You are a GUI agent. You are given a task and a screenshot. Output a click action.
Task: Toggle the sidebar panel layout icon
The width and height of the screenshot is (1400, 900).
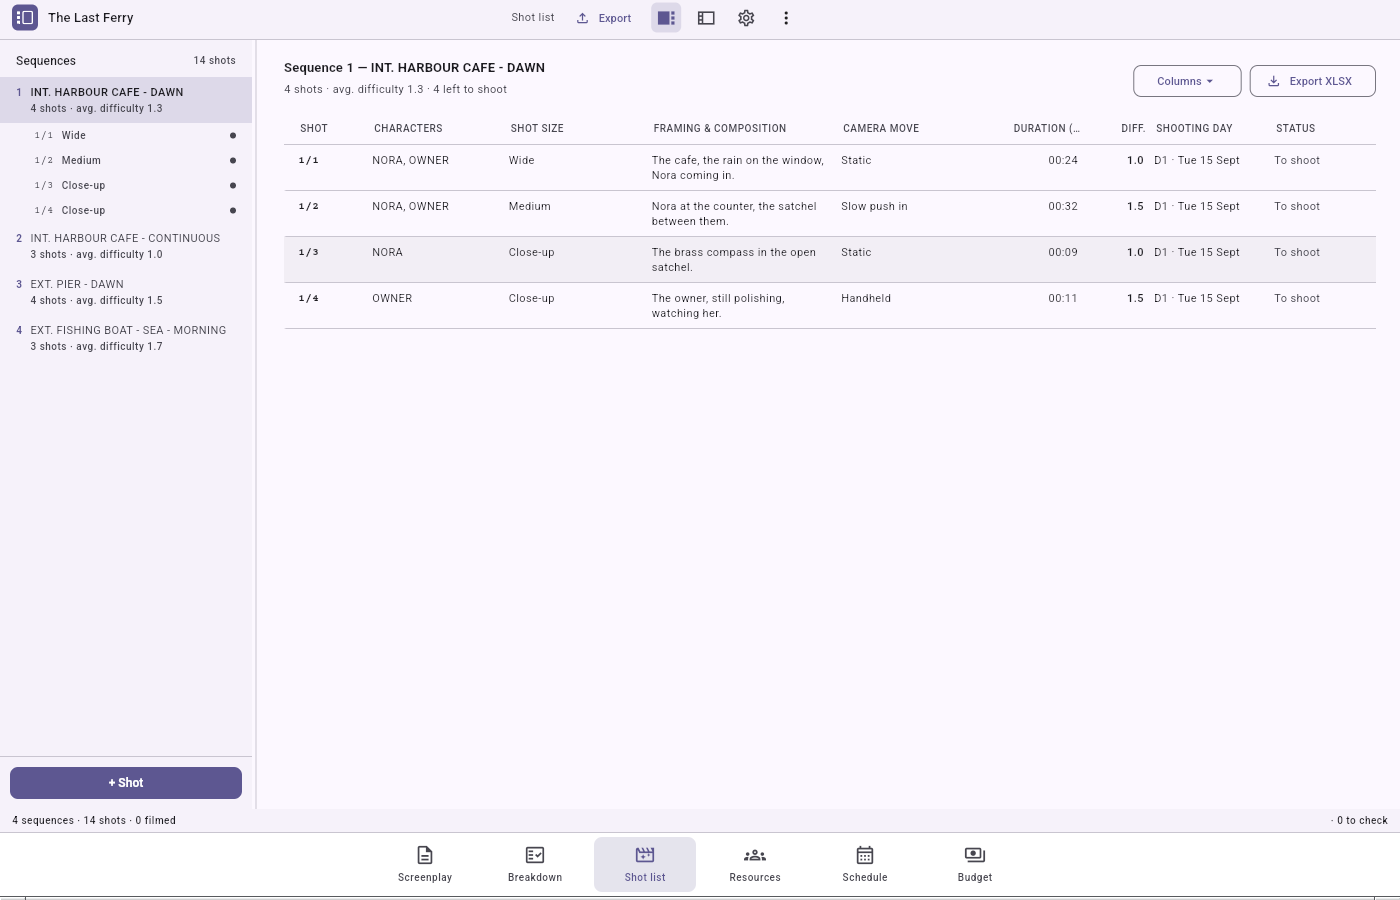point(706,18)
